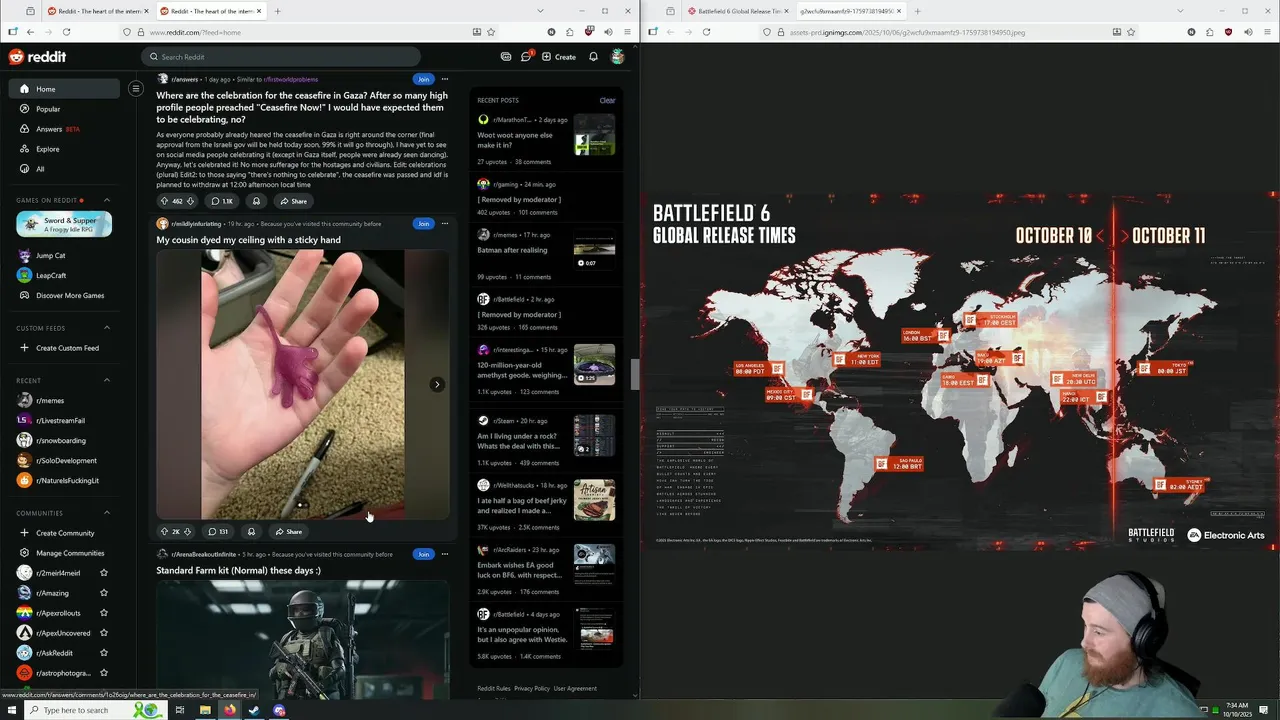Favorite r/2meirl4meirl with its star

(104, 573)
